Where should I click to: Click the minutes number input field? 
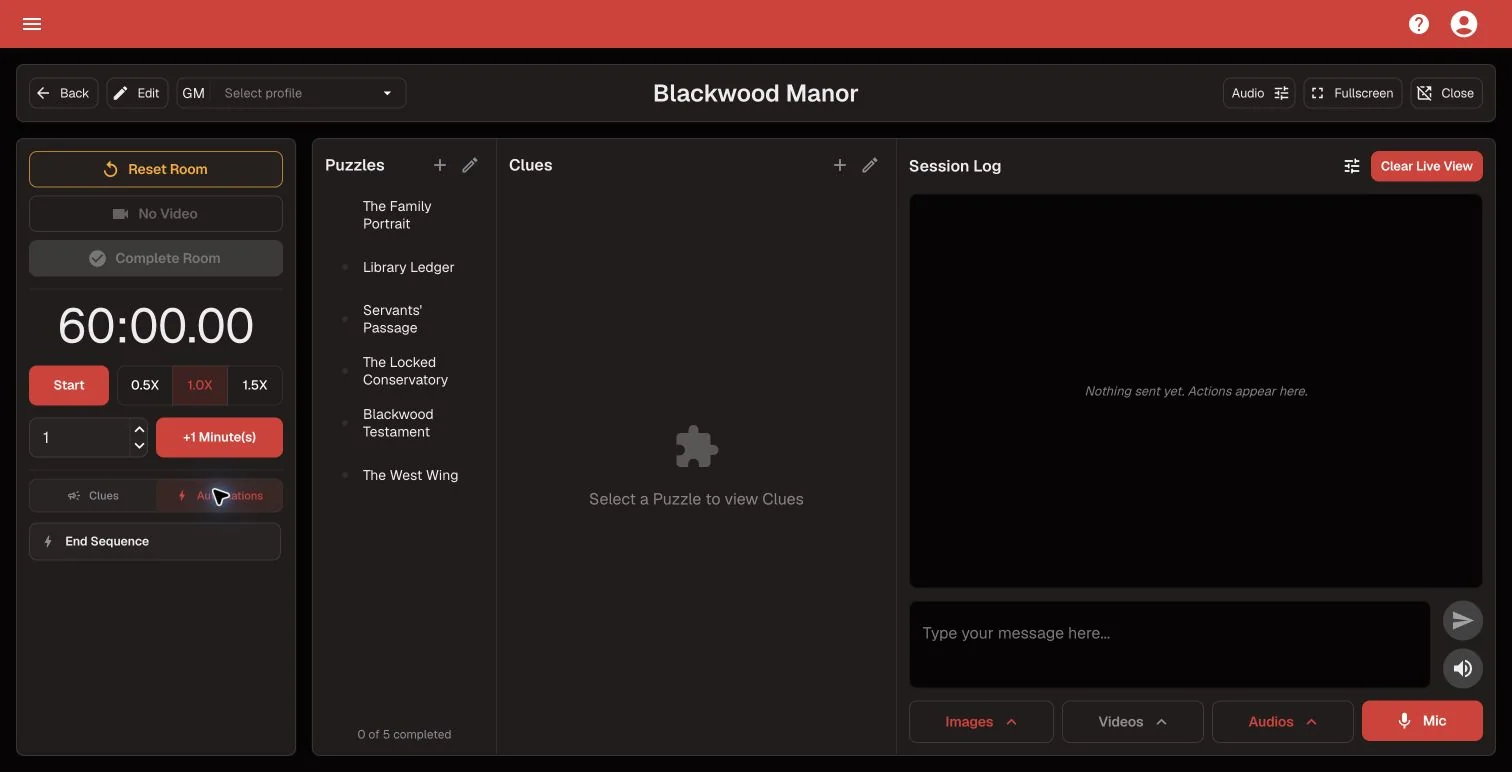click(x=80, y=438)
